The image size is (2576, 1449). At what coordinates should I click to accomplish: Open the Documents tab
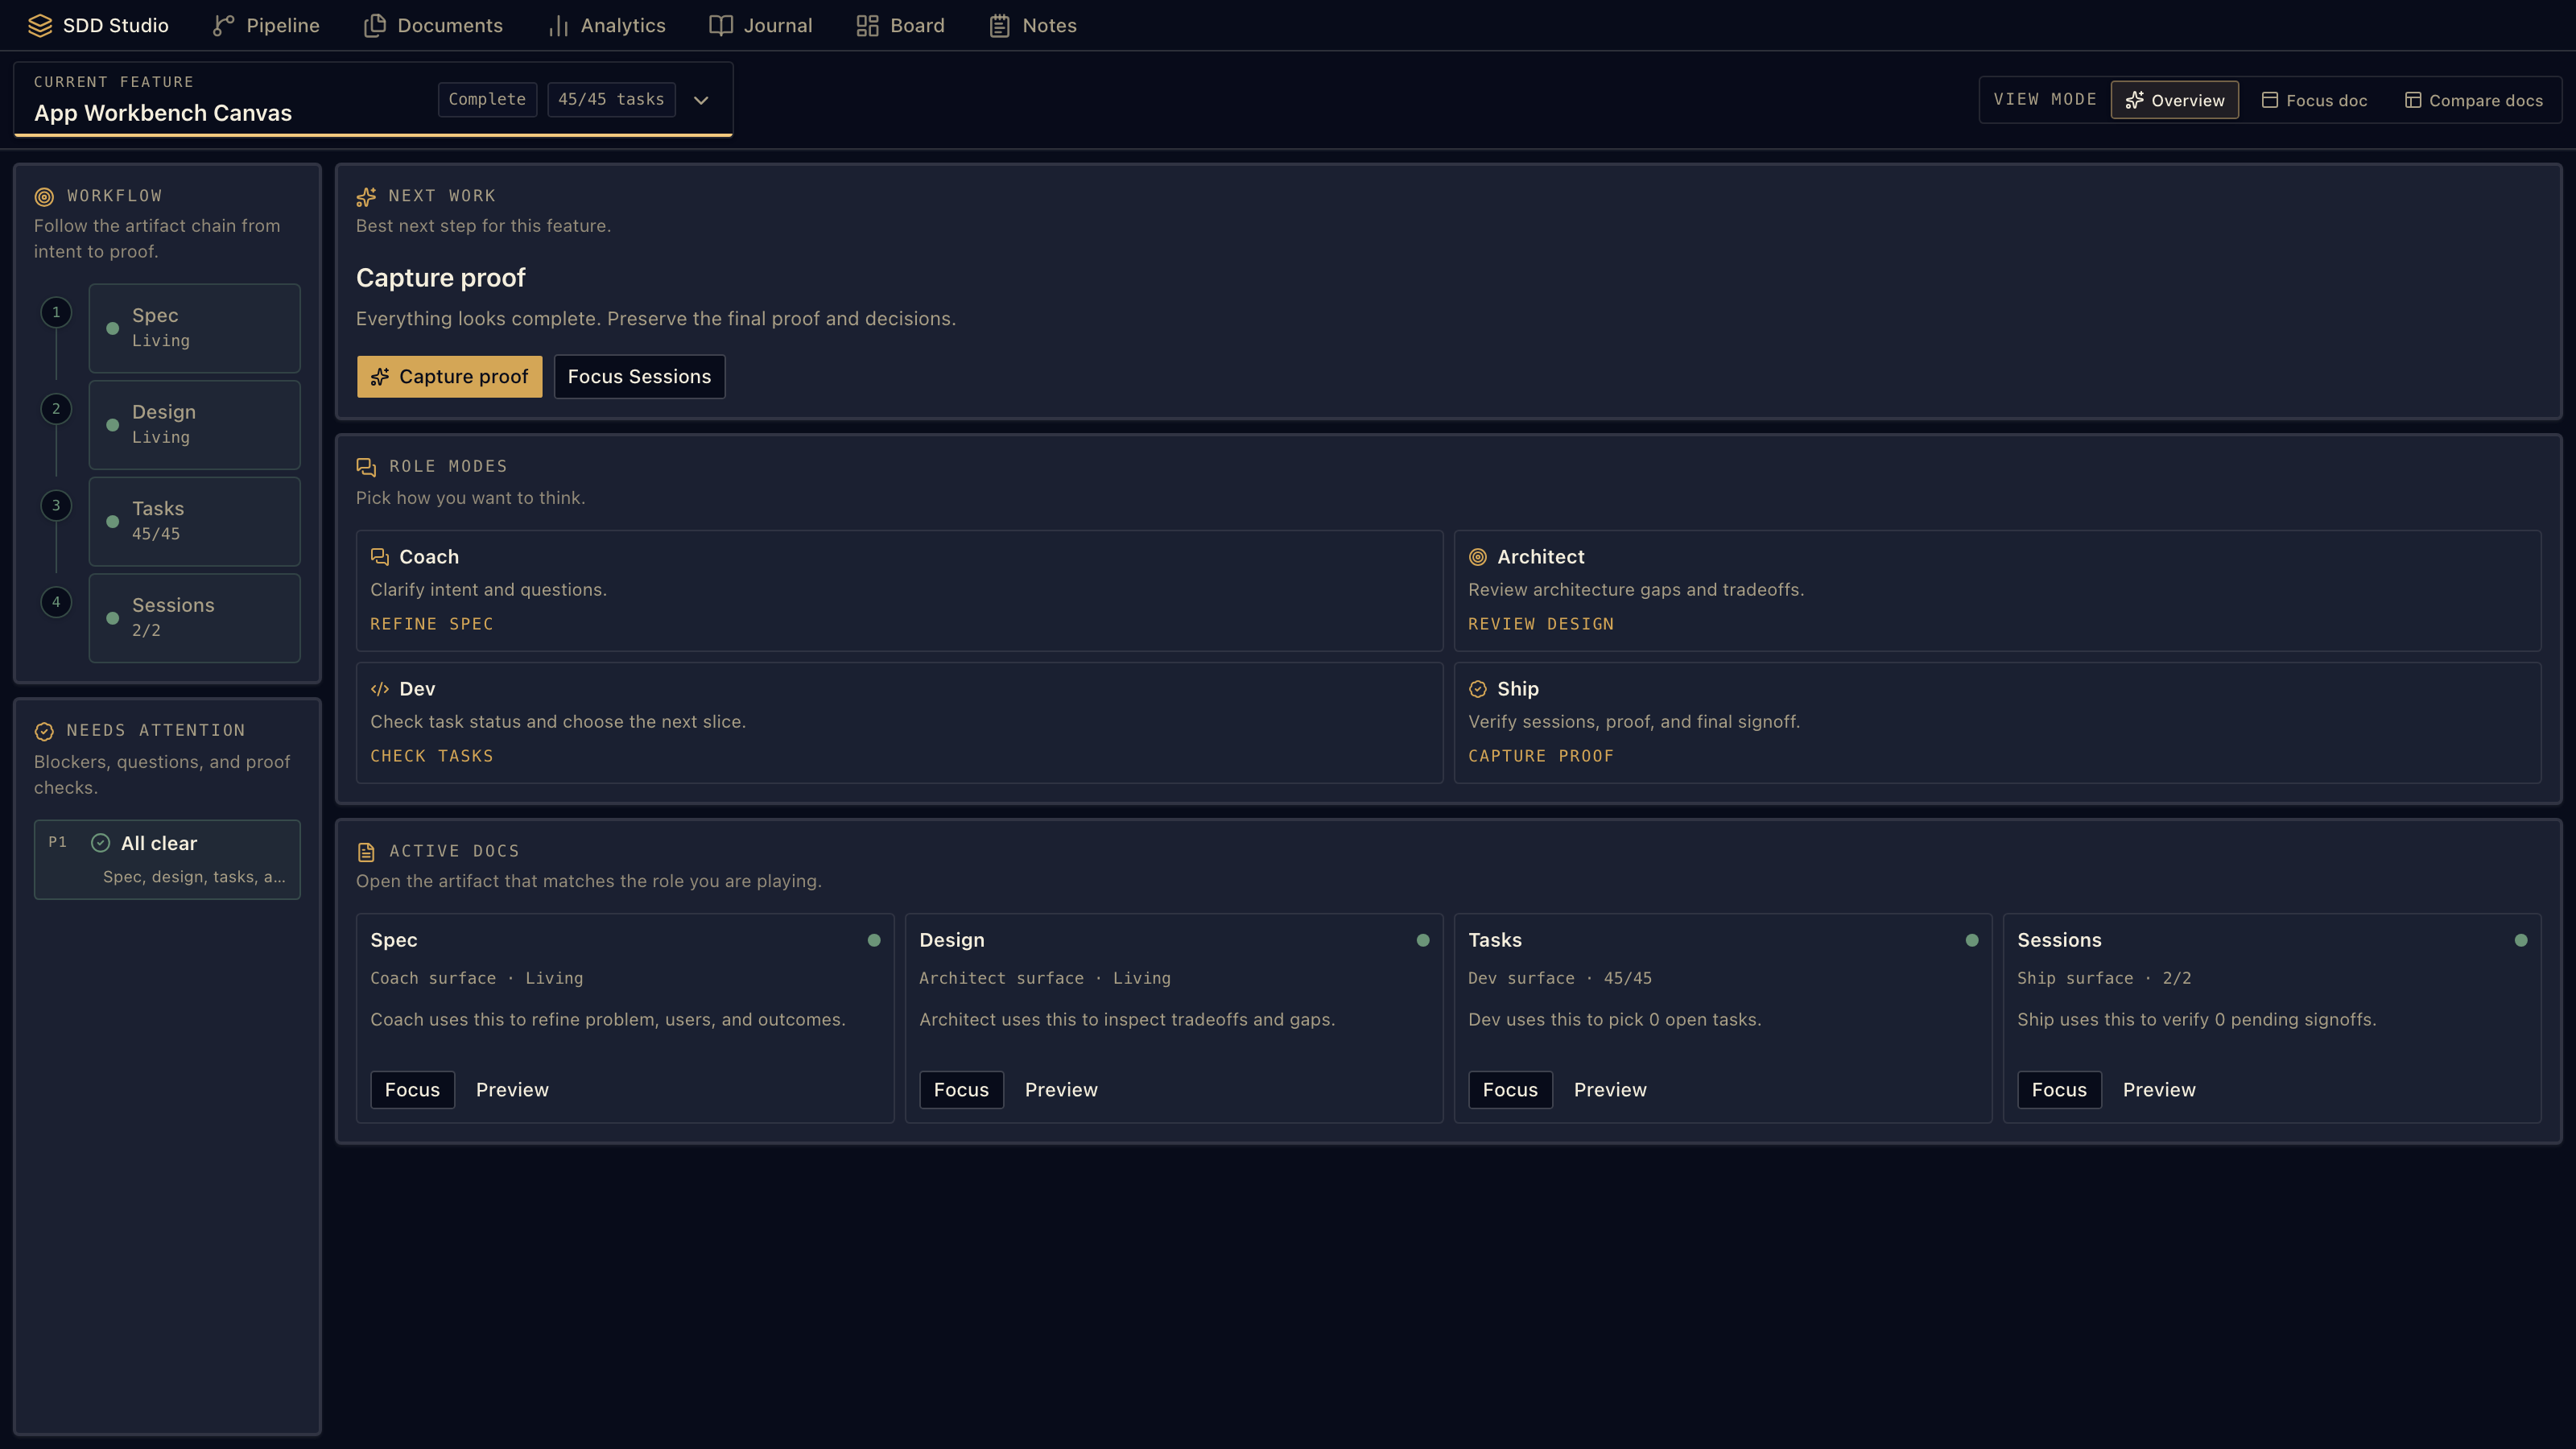pyautogui.click(x=433, y=26)
